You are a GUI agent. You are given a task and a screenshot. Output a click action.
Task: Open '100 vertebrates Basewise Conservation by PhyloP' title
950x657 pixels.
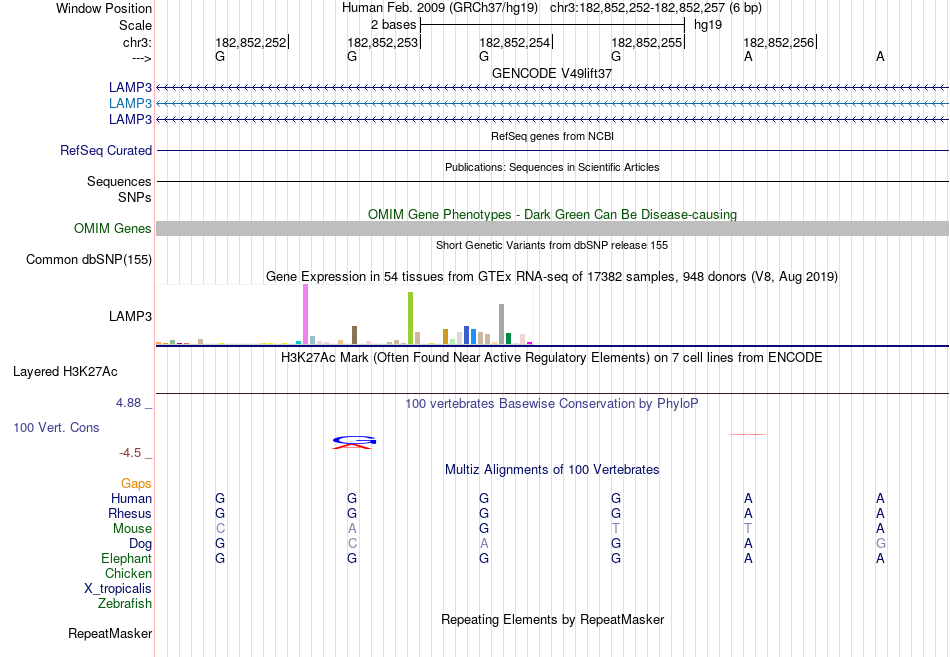point(552,404)
